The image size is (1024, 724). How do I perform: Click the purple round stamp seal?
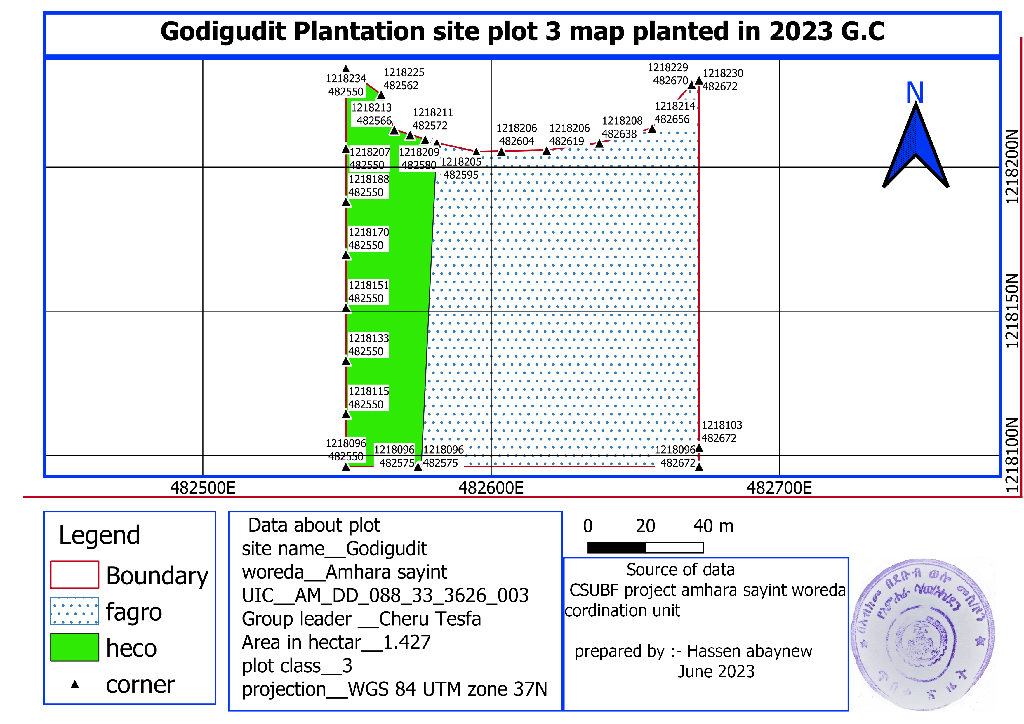pos(920,625)
